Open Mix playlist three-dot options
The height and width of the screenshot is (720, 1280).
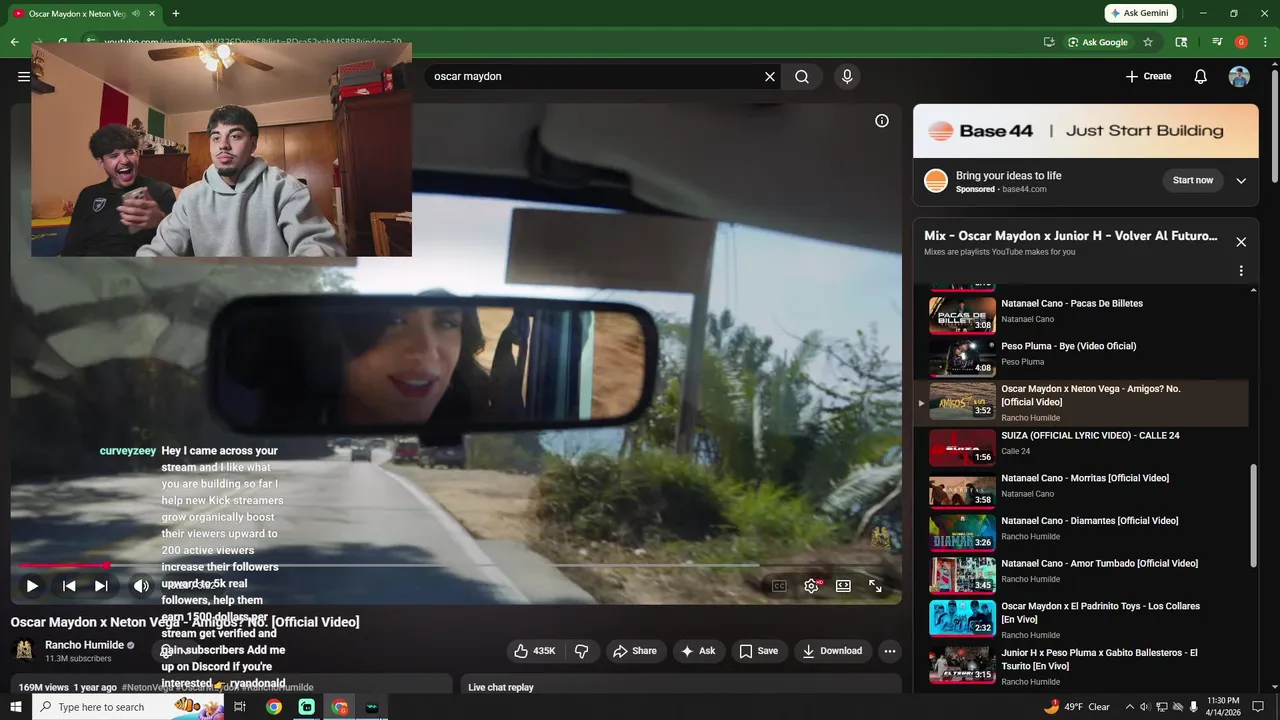1241,271
